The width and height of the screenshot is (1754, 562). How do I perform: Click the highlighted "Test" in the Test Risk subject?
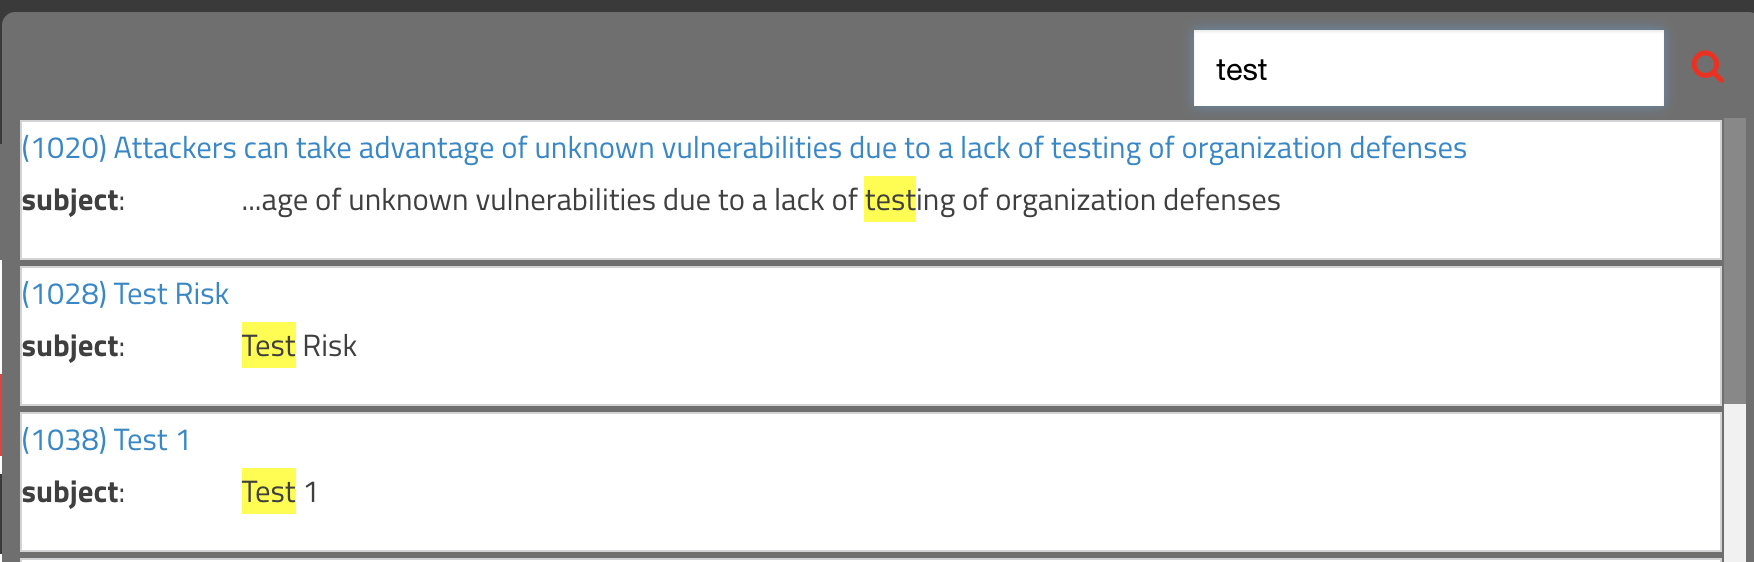coord(269,345)
